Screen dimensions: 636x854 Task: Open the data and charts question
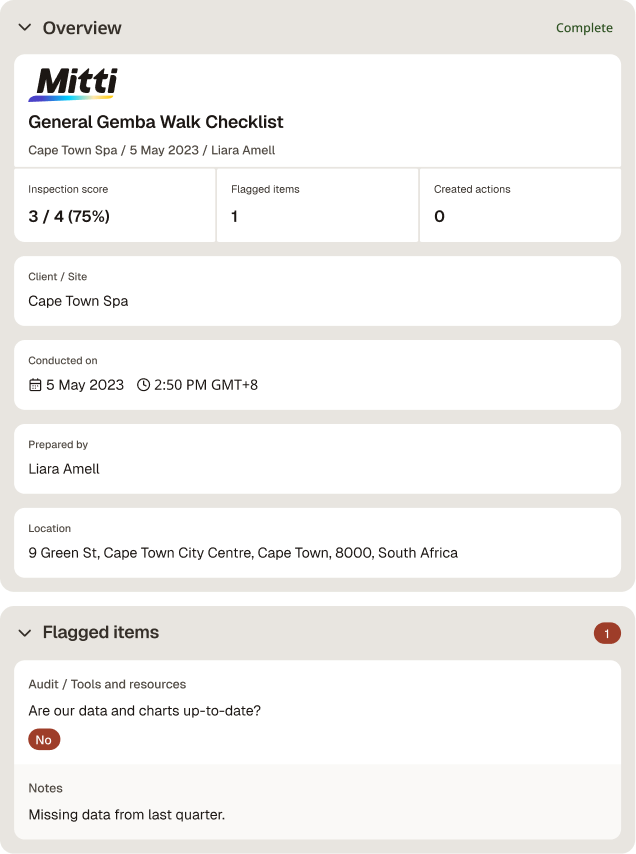point(145,711)
